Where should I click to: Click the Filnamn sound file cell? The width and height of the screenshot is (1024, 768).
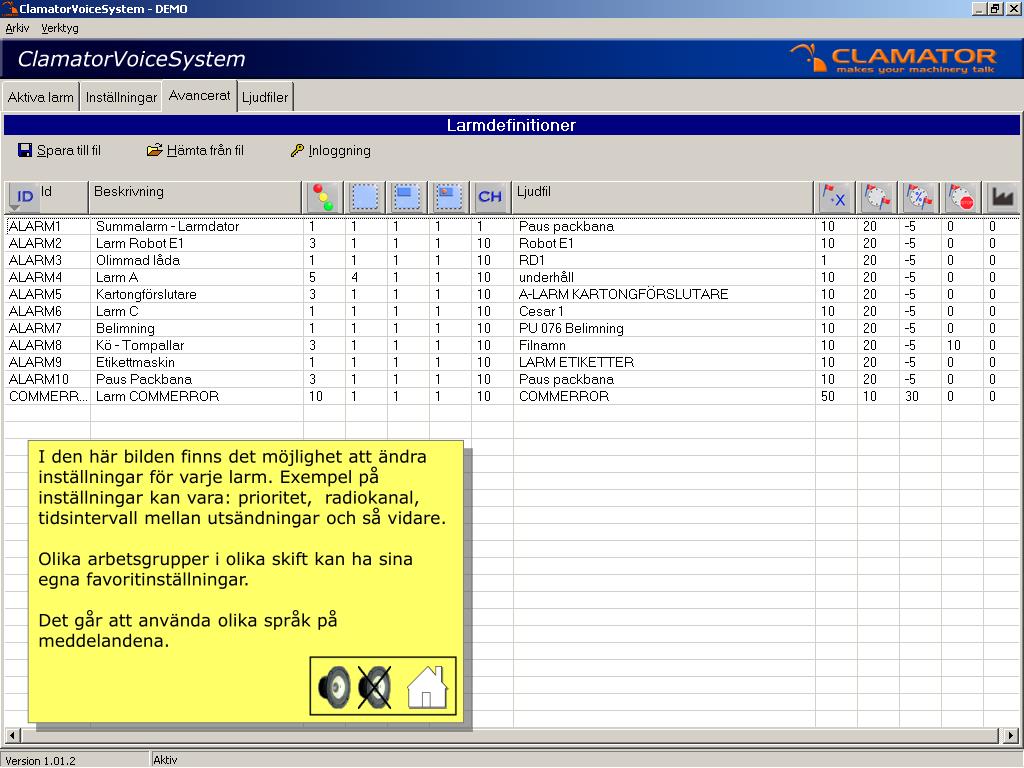coord(664,345)
